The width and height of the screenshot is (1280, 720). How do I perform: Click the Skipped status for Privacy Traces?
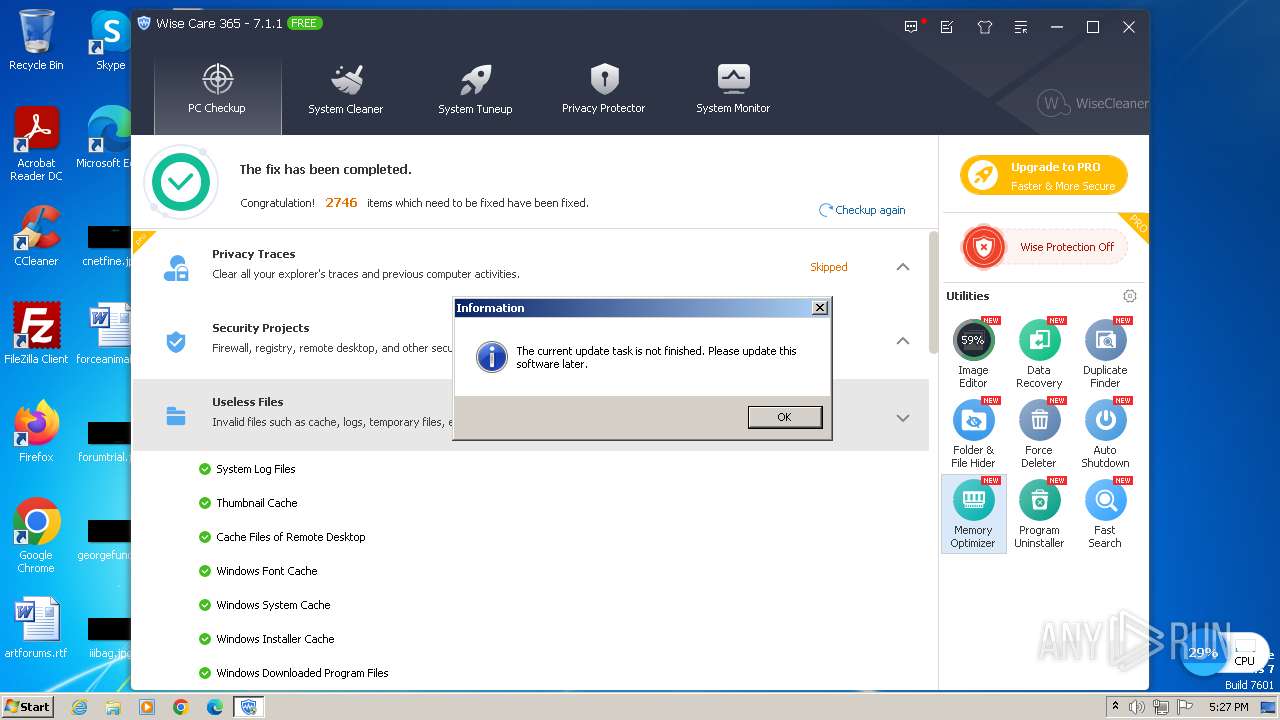pyautogui.click(x=829, y=267)
